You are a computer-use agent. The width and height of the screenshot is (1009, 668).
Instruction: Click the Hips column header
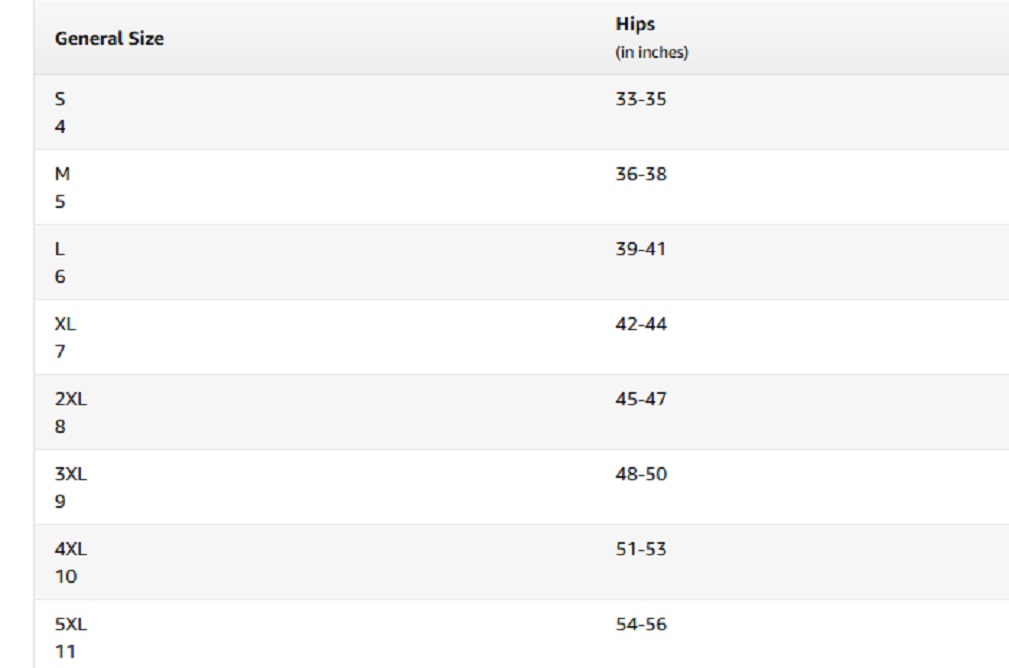(x=635, y=24)
